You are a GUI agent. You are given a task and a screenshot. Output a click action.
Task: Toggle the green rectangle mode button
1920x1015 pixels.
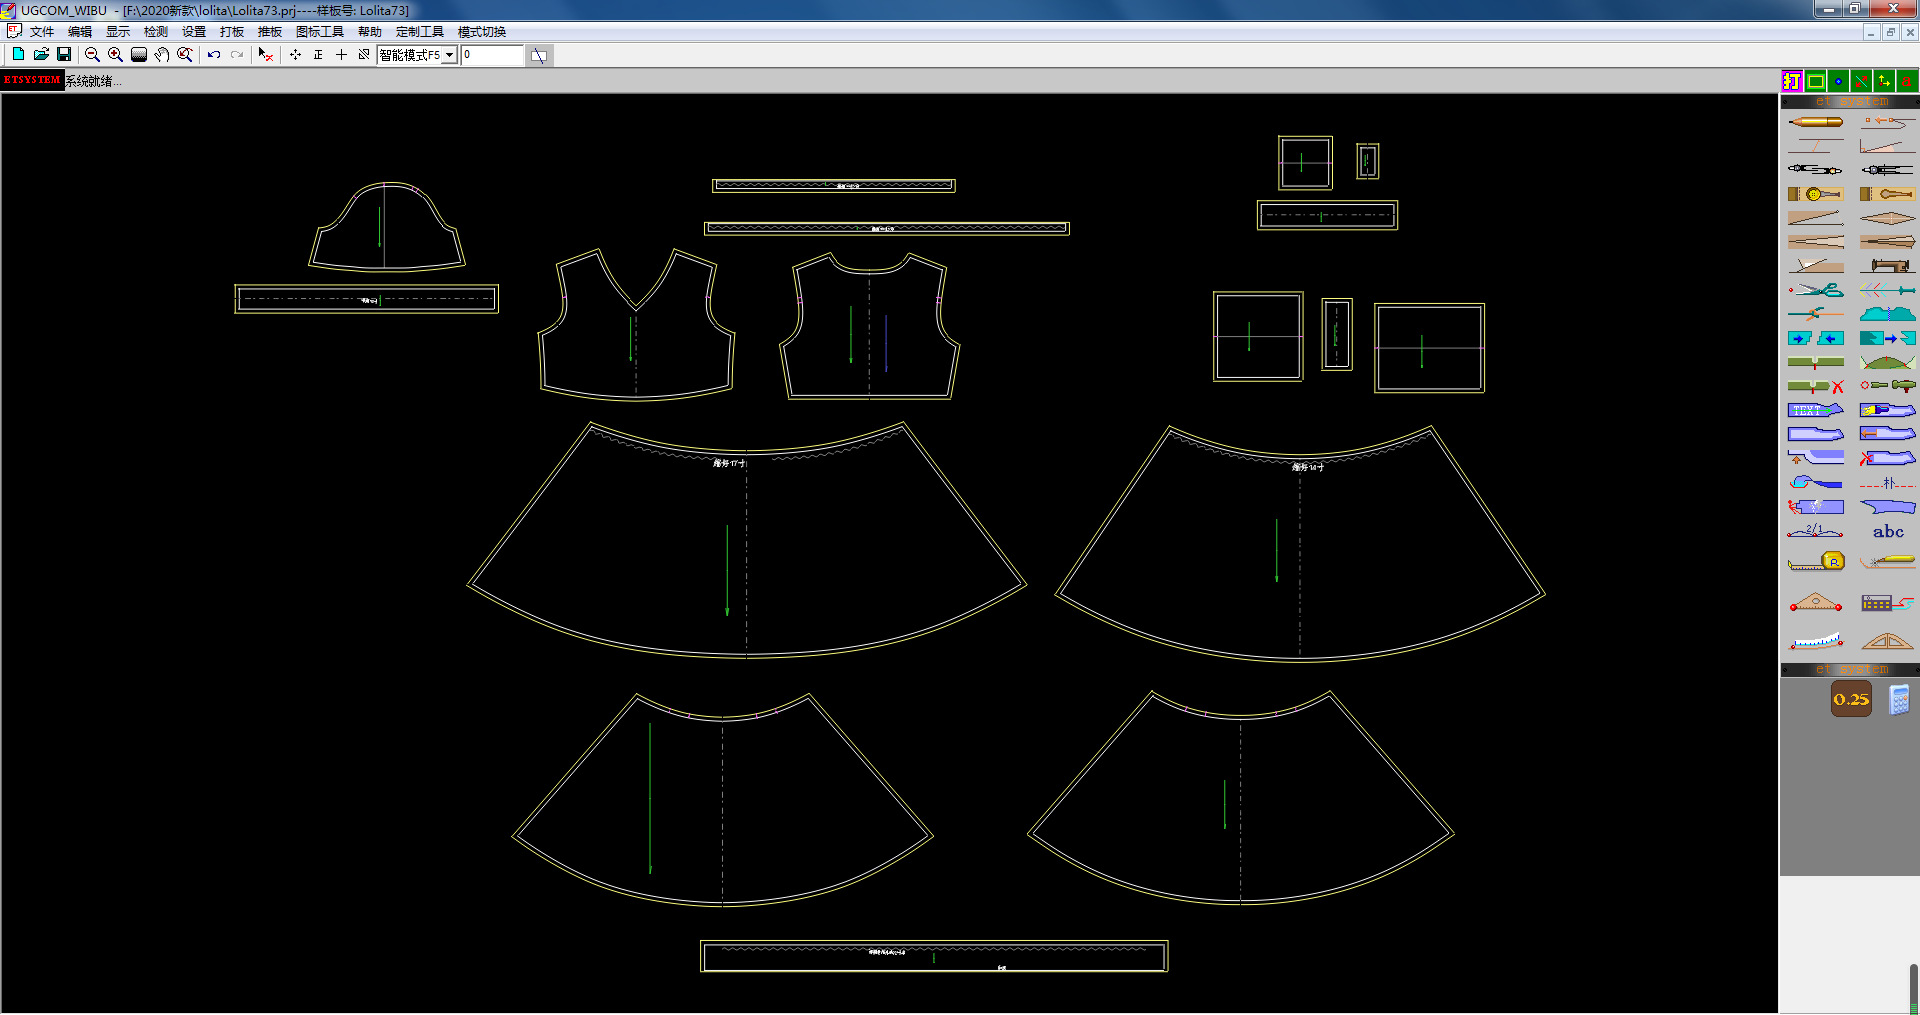click(1815, 81)
